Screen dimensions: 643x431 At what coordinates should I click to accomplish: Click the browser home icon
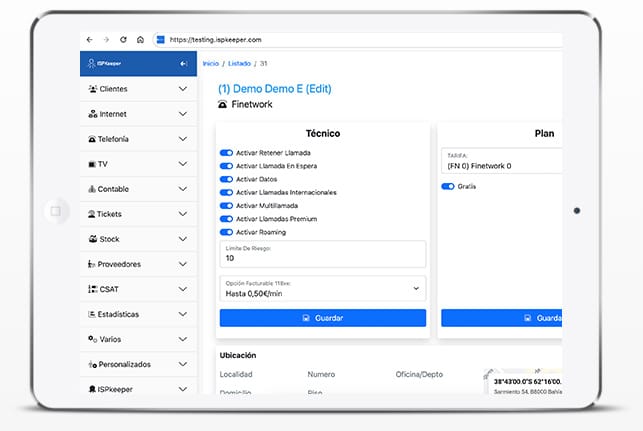(x=140, y=39)
